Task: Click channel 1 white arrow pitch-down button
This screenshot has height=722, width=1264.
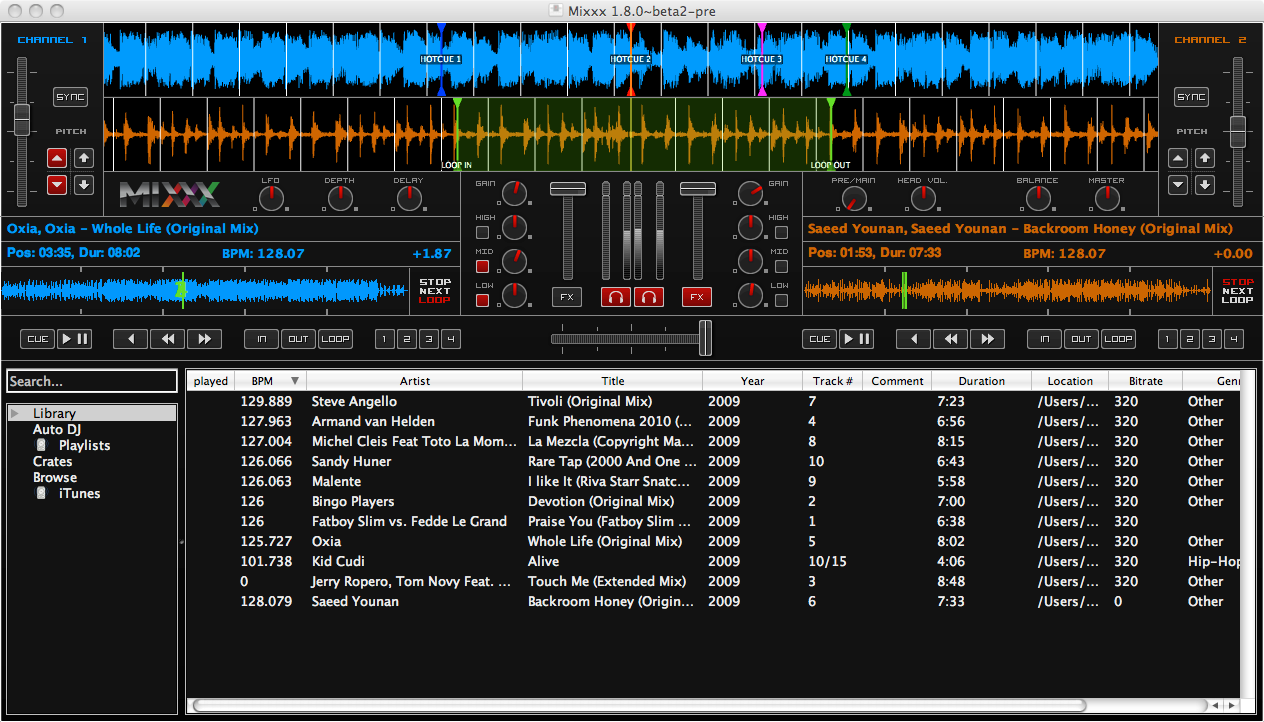Action: [x=84, y=184]
